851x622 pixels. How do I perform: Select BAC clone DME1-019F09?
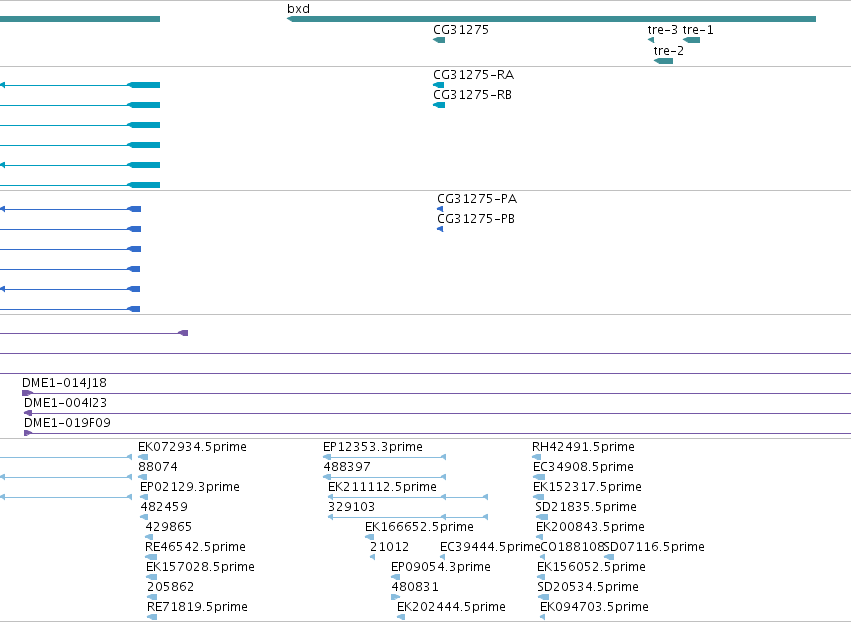click(67, 423)
